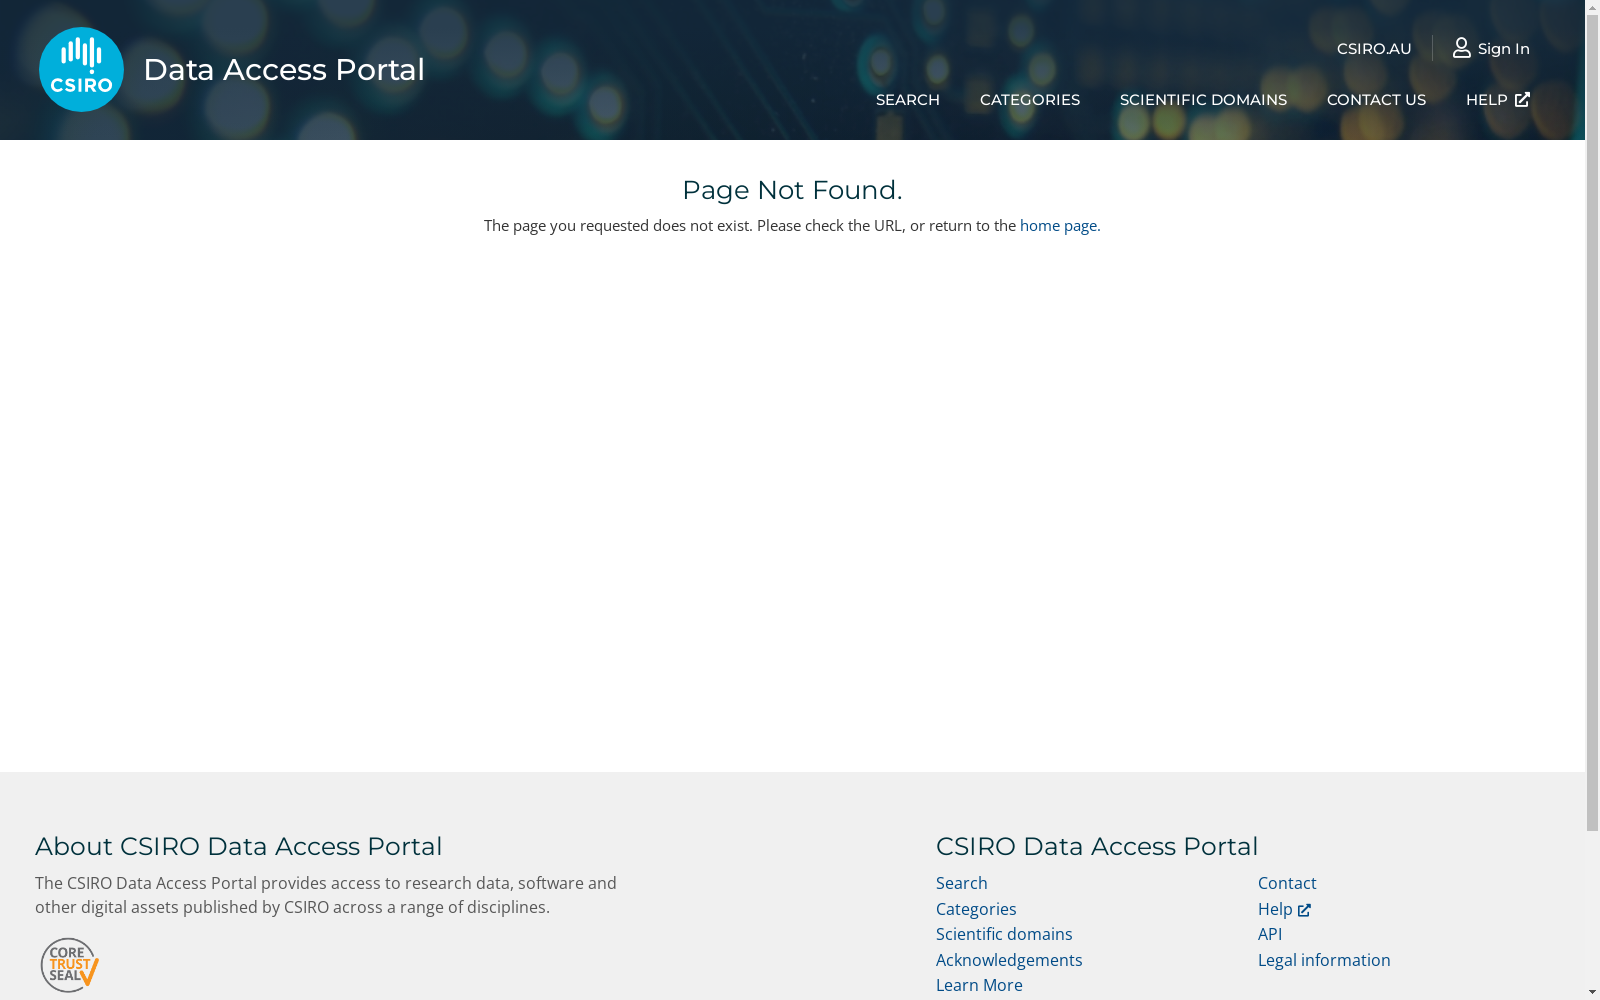Select Scientific domains from the footer list
The height and width of the screenshot is (1000, 1600).
pos(1004,933)
